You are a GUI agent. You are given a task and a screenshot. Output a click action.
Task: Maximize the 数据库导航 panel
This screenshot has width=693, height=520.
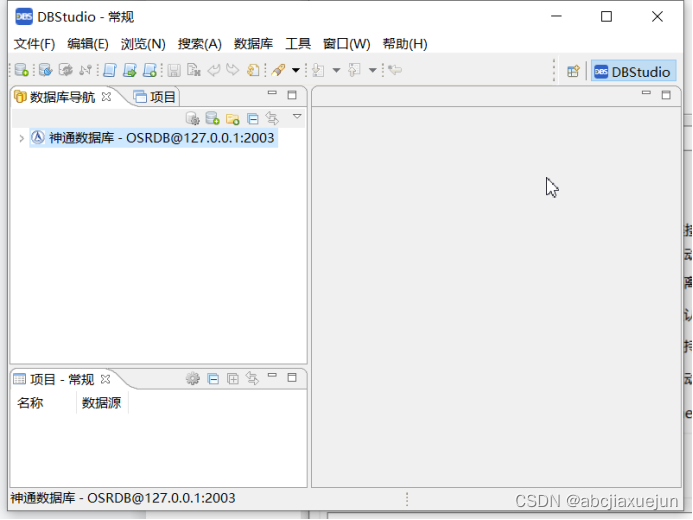tap(292, 95)
